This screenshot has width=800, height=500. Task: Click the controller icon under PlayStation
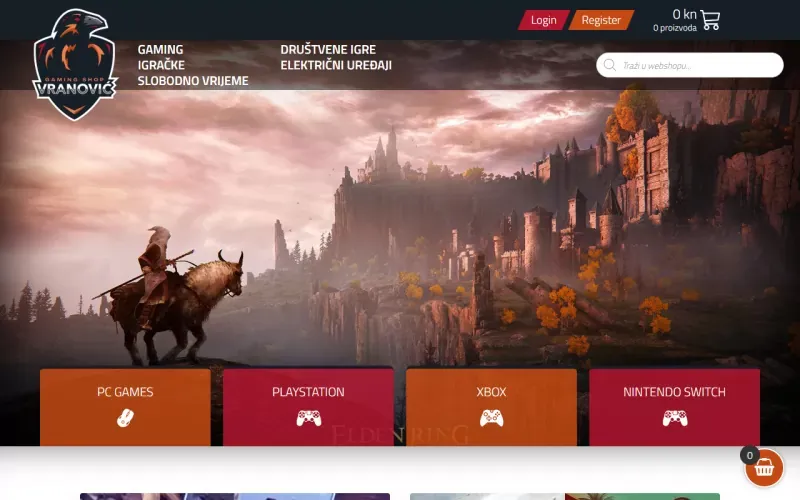pyautogui.click(x=308, y=418)
